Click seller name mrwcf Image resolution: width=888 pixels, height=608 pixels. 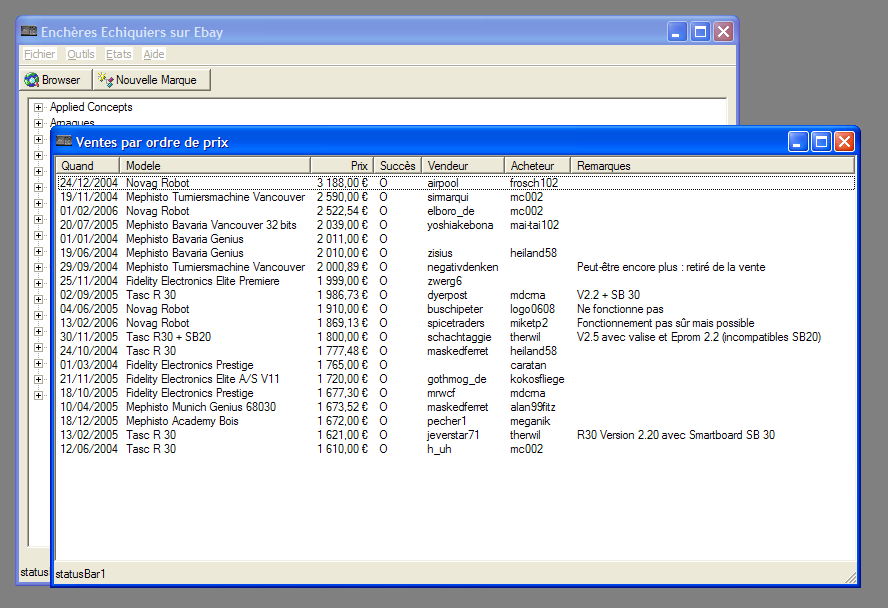tap(441, 393)
